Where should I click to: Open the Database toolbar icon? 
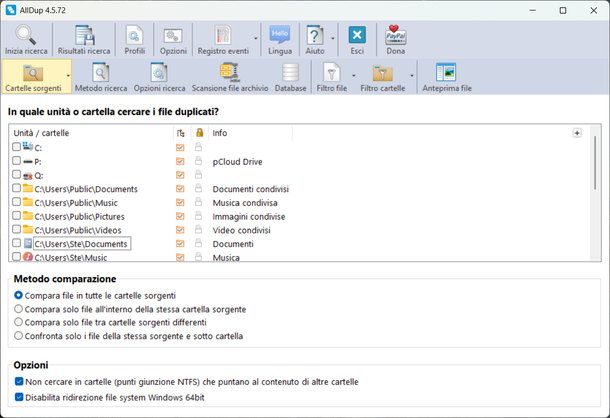pos(290,73)
